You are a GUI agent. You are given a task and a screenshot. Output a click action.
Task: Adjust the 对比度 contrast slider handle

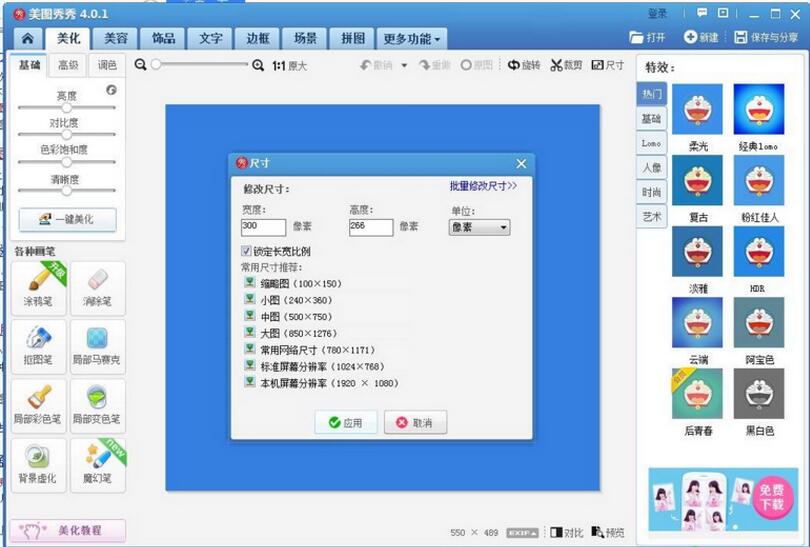(67, 135)
